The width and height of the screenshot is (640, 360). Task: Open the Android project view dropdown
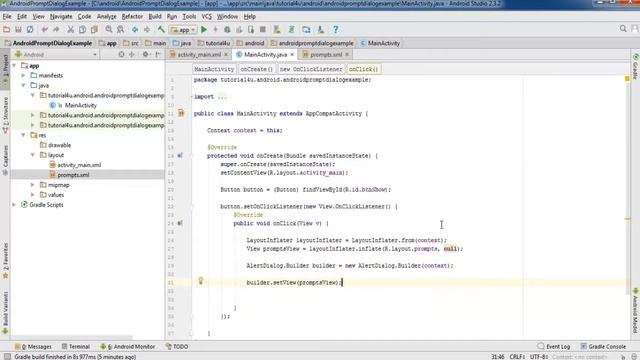click(56, 54)
